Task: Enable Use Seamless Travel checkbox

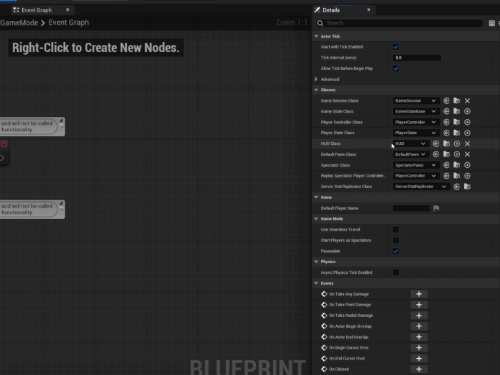Action: (396, 229)
